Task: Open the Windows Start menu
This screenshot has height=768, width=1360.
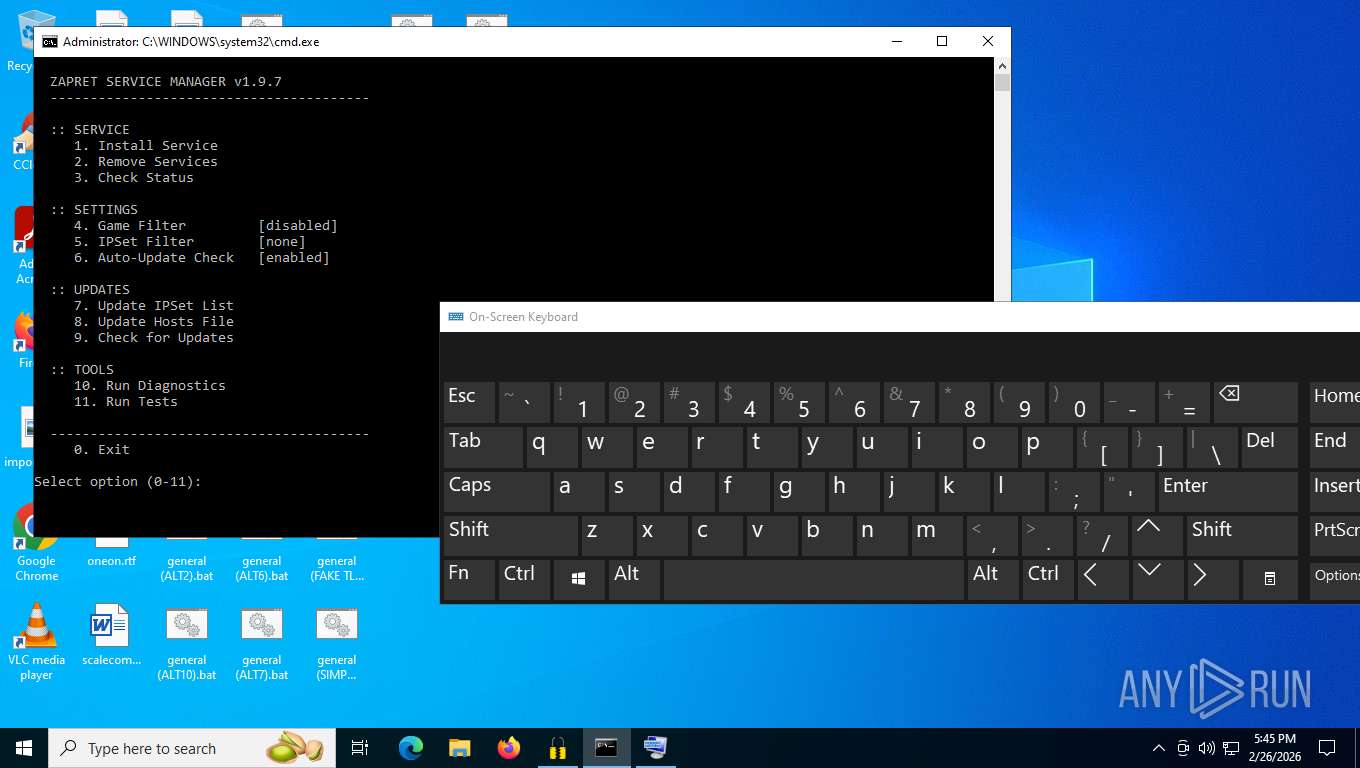Action: 24,748
